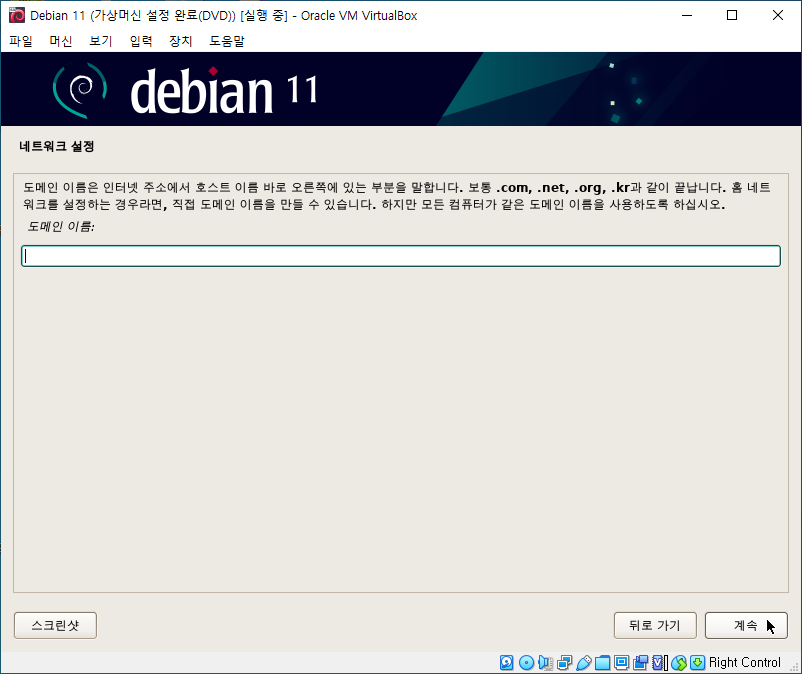
Task: Open the 머신 menu
Action: (x=60, y=41)
